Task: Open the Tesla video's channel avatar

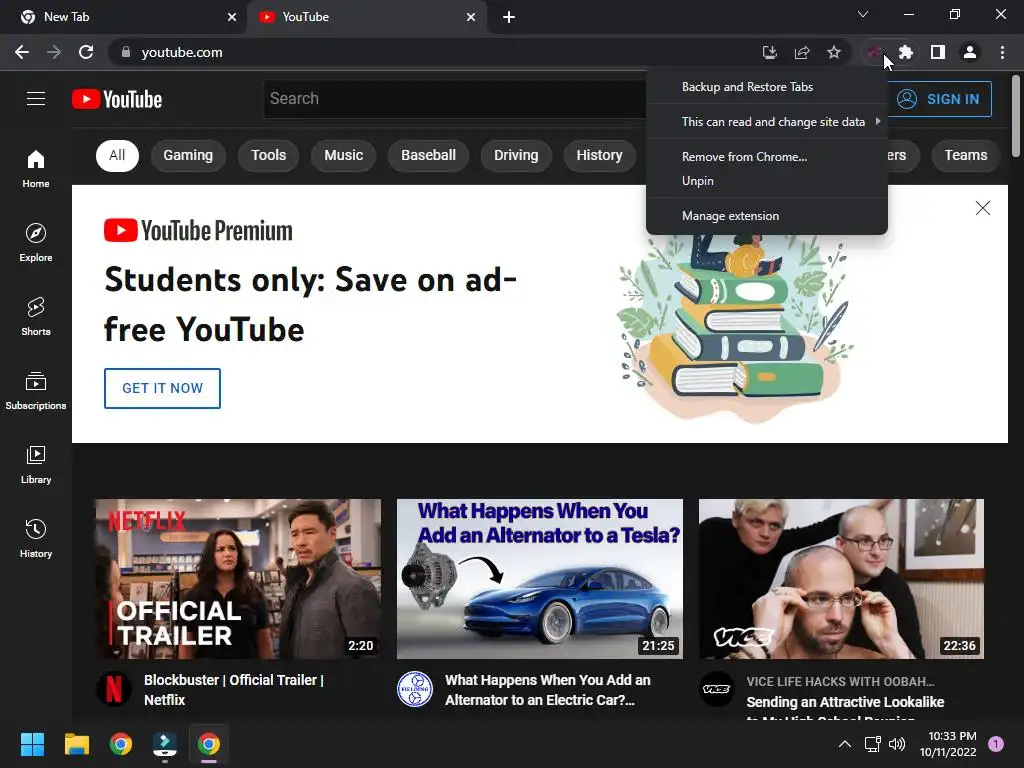Action: [x=415, y=689]
